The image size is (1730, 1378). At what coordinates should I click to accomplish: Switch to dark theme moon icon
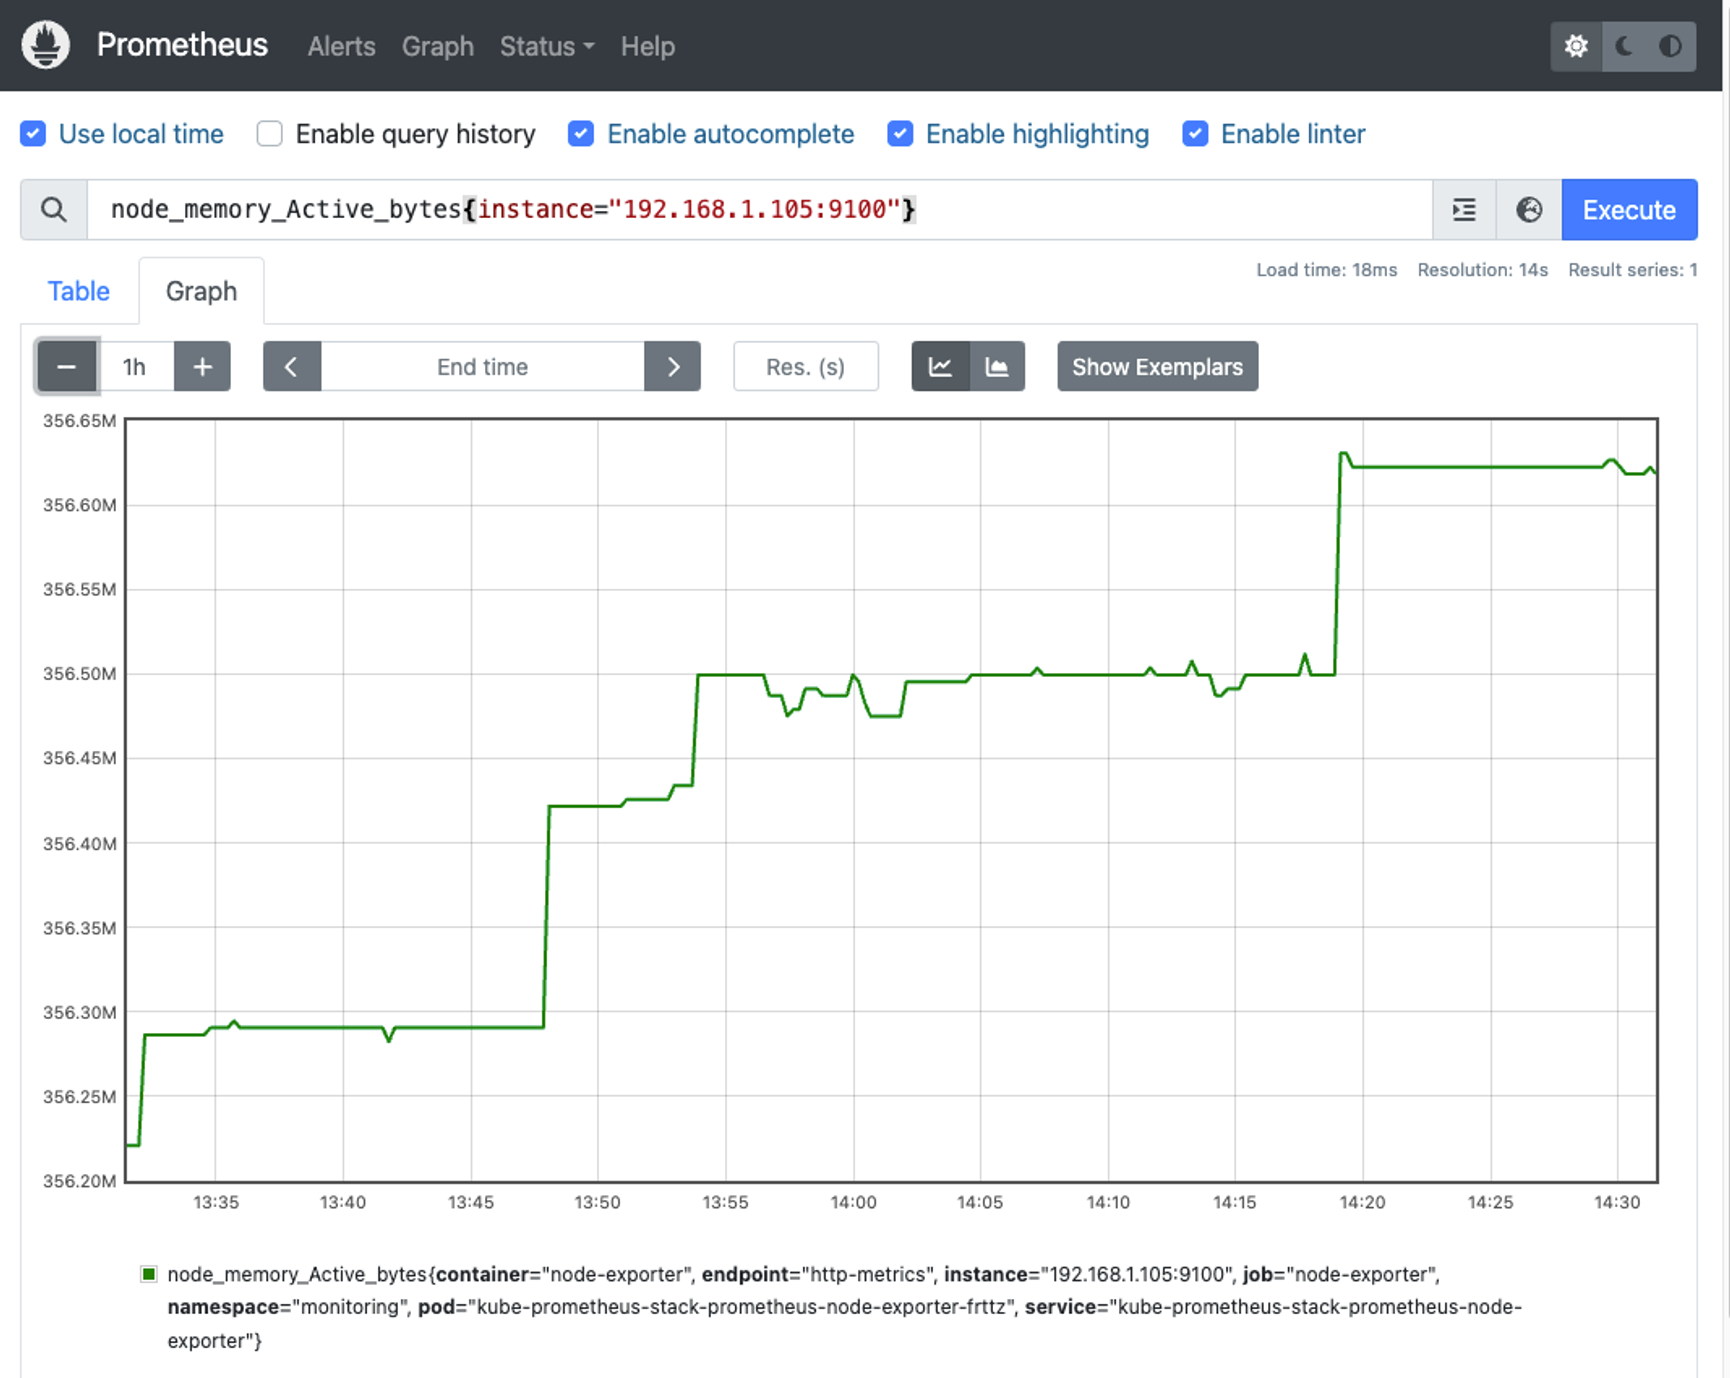[x=1625, y=46]
